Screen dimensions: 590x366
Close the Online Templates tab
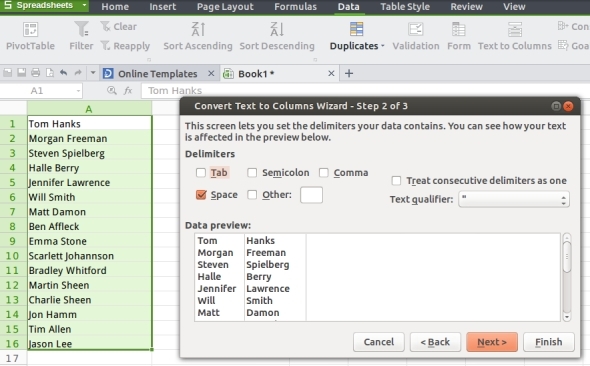(211, 73)
